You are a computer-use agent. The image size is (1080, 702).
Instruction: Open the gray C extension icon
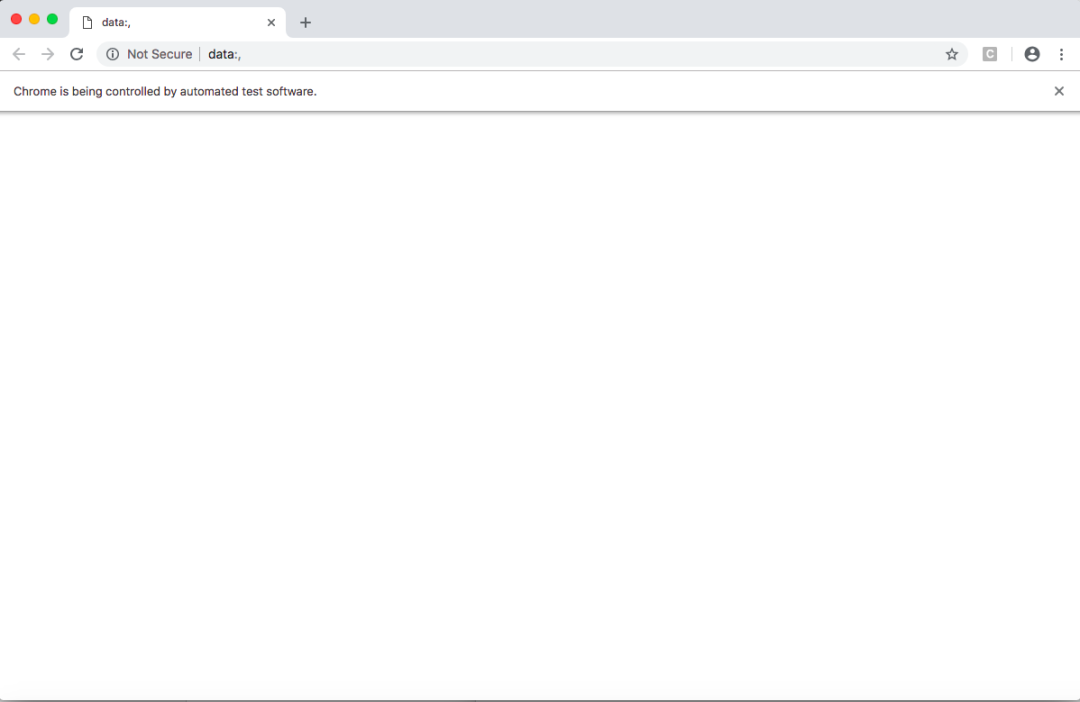coord(990,54)
